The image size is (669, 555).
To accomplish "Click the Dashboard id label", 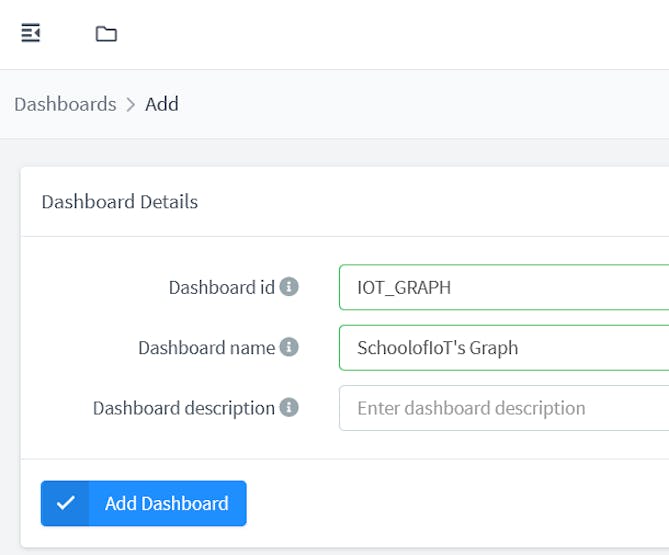I will click(x=221, y=288).
